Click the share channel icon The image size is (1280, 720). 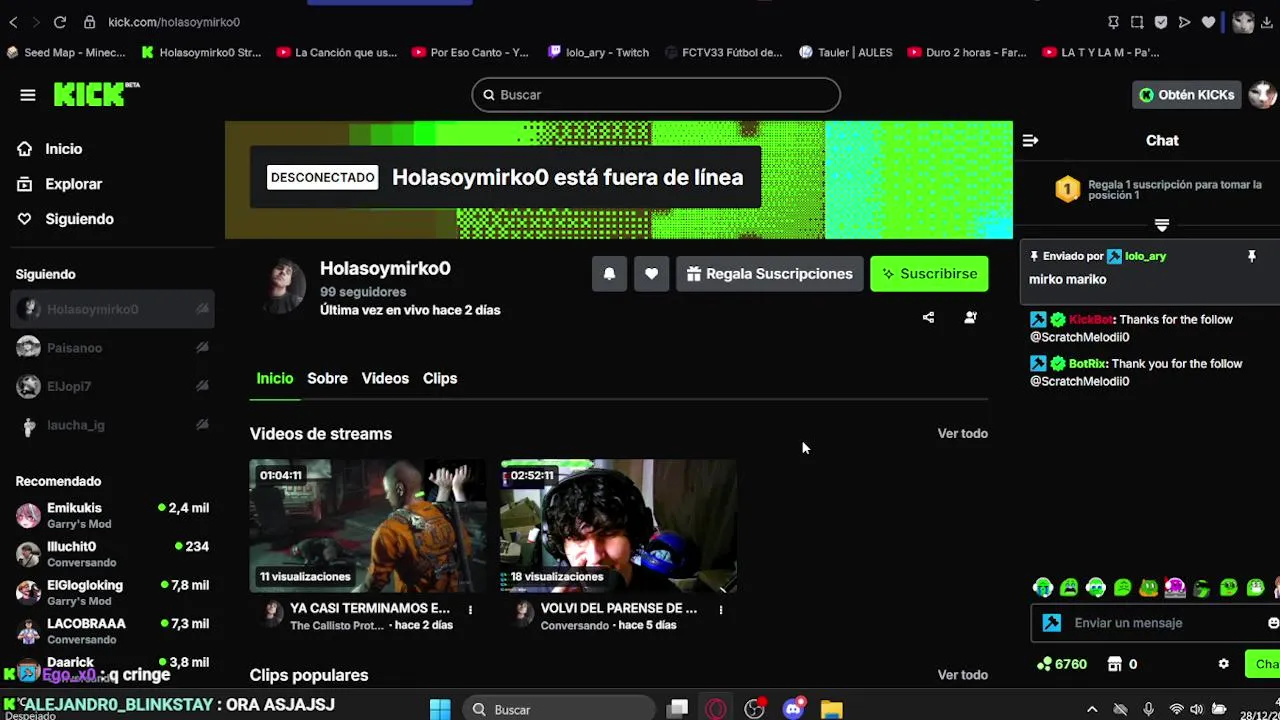click(928, 318)
